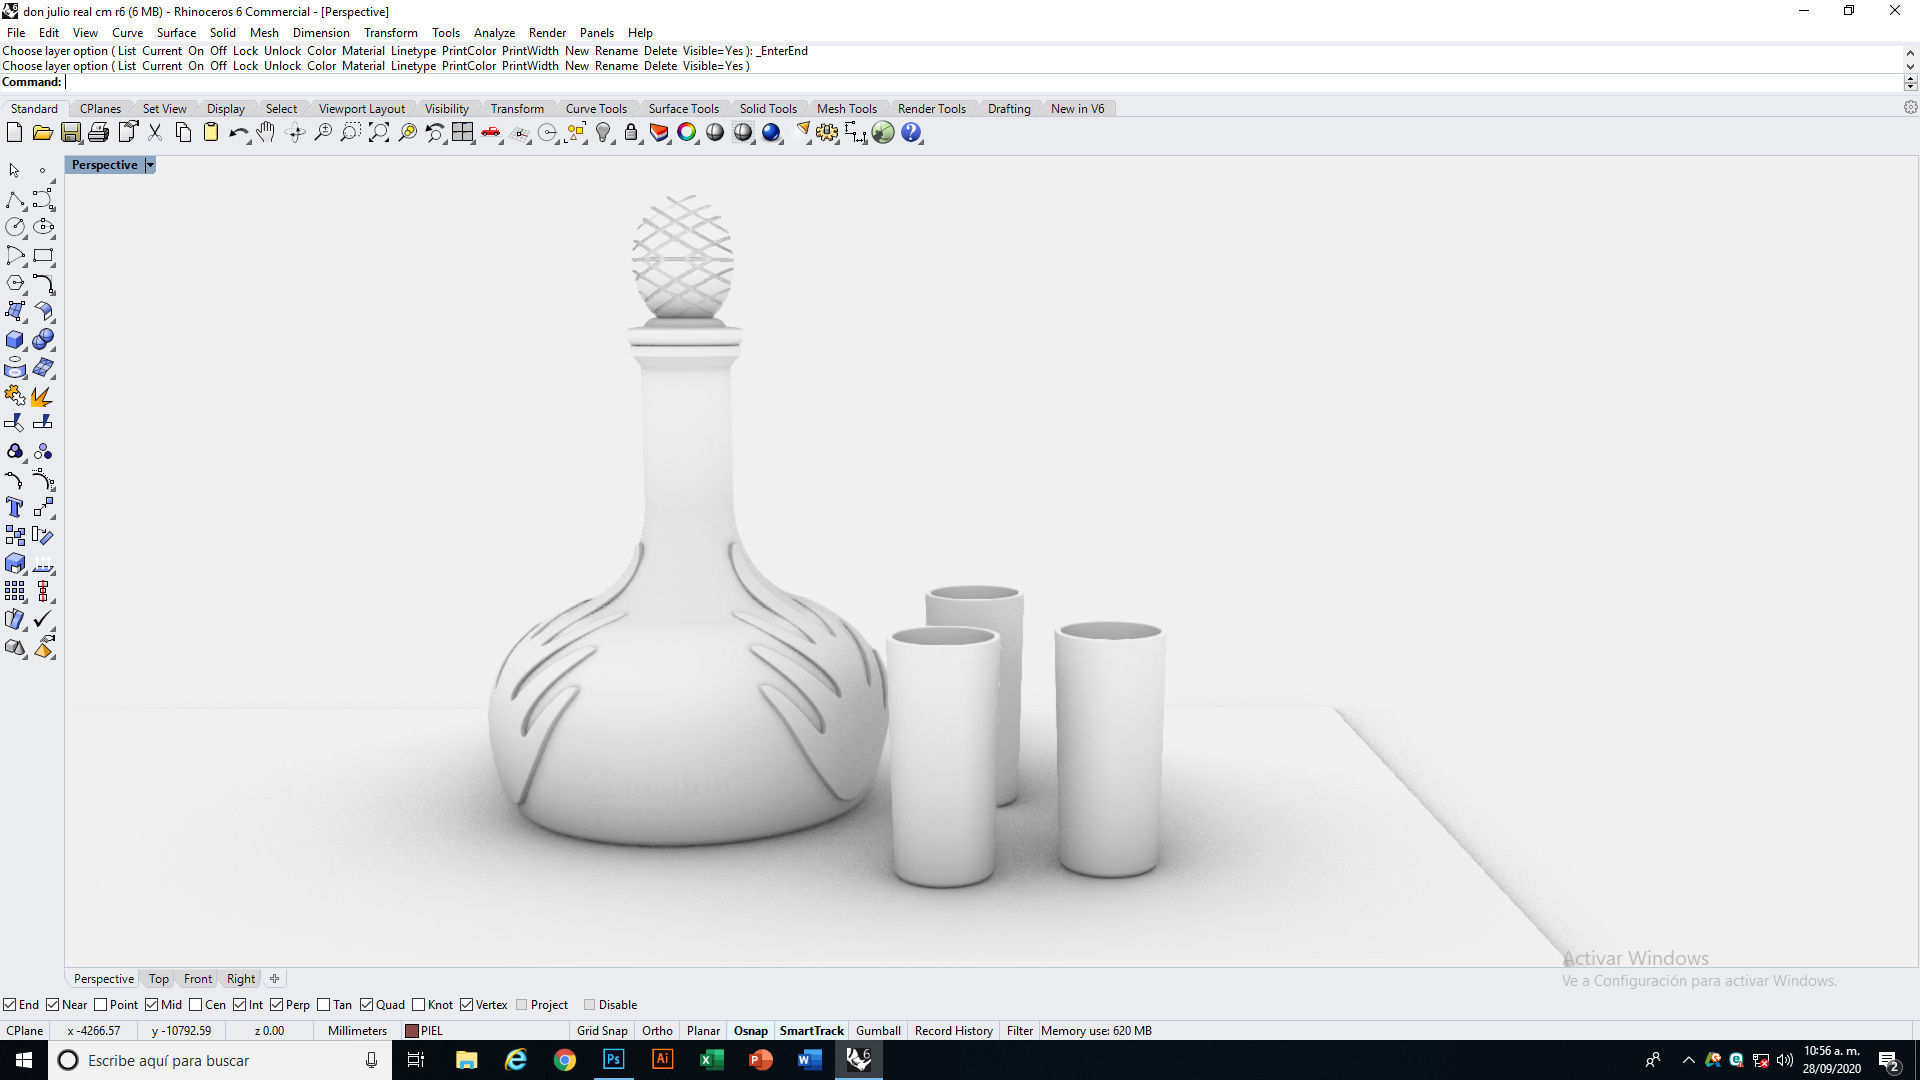Print using the printer icon
1920x1080 pixels.
[x=98, y=132]
